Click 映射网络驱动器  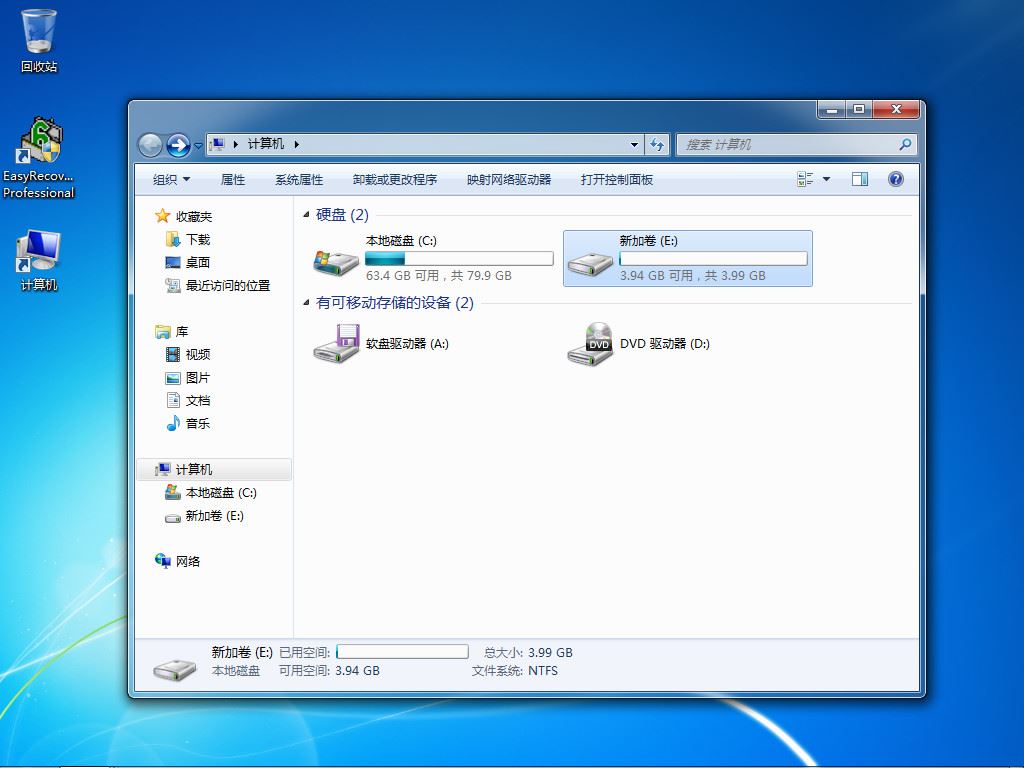pyautogui.click(x=509, y=180)
